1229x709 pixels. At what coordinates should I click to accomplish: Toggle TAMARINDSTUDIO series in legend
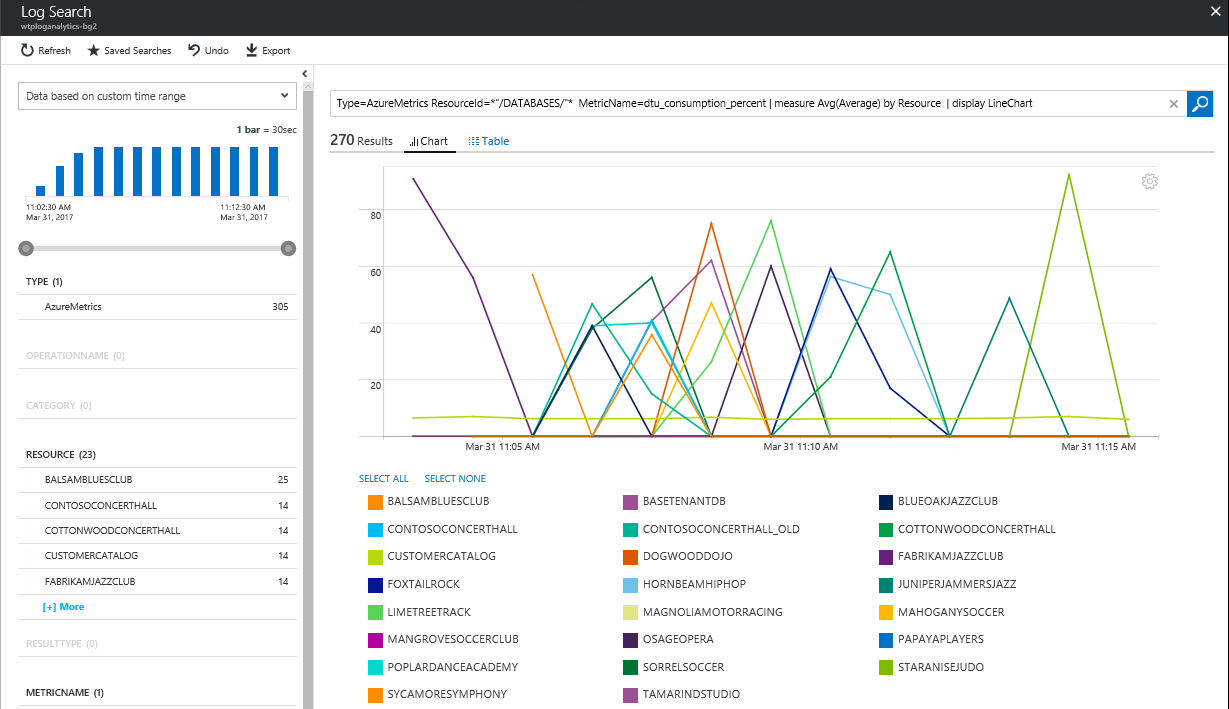pos(682,694)
